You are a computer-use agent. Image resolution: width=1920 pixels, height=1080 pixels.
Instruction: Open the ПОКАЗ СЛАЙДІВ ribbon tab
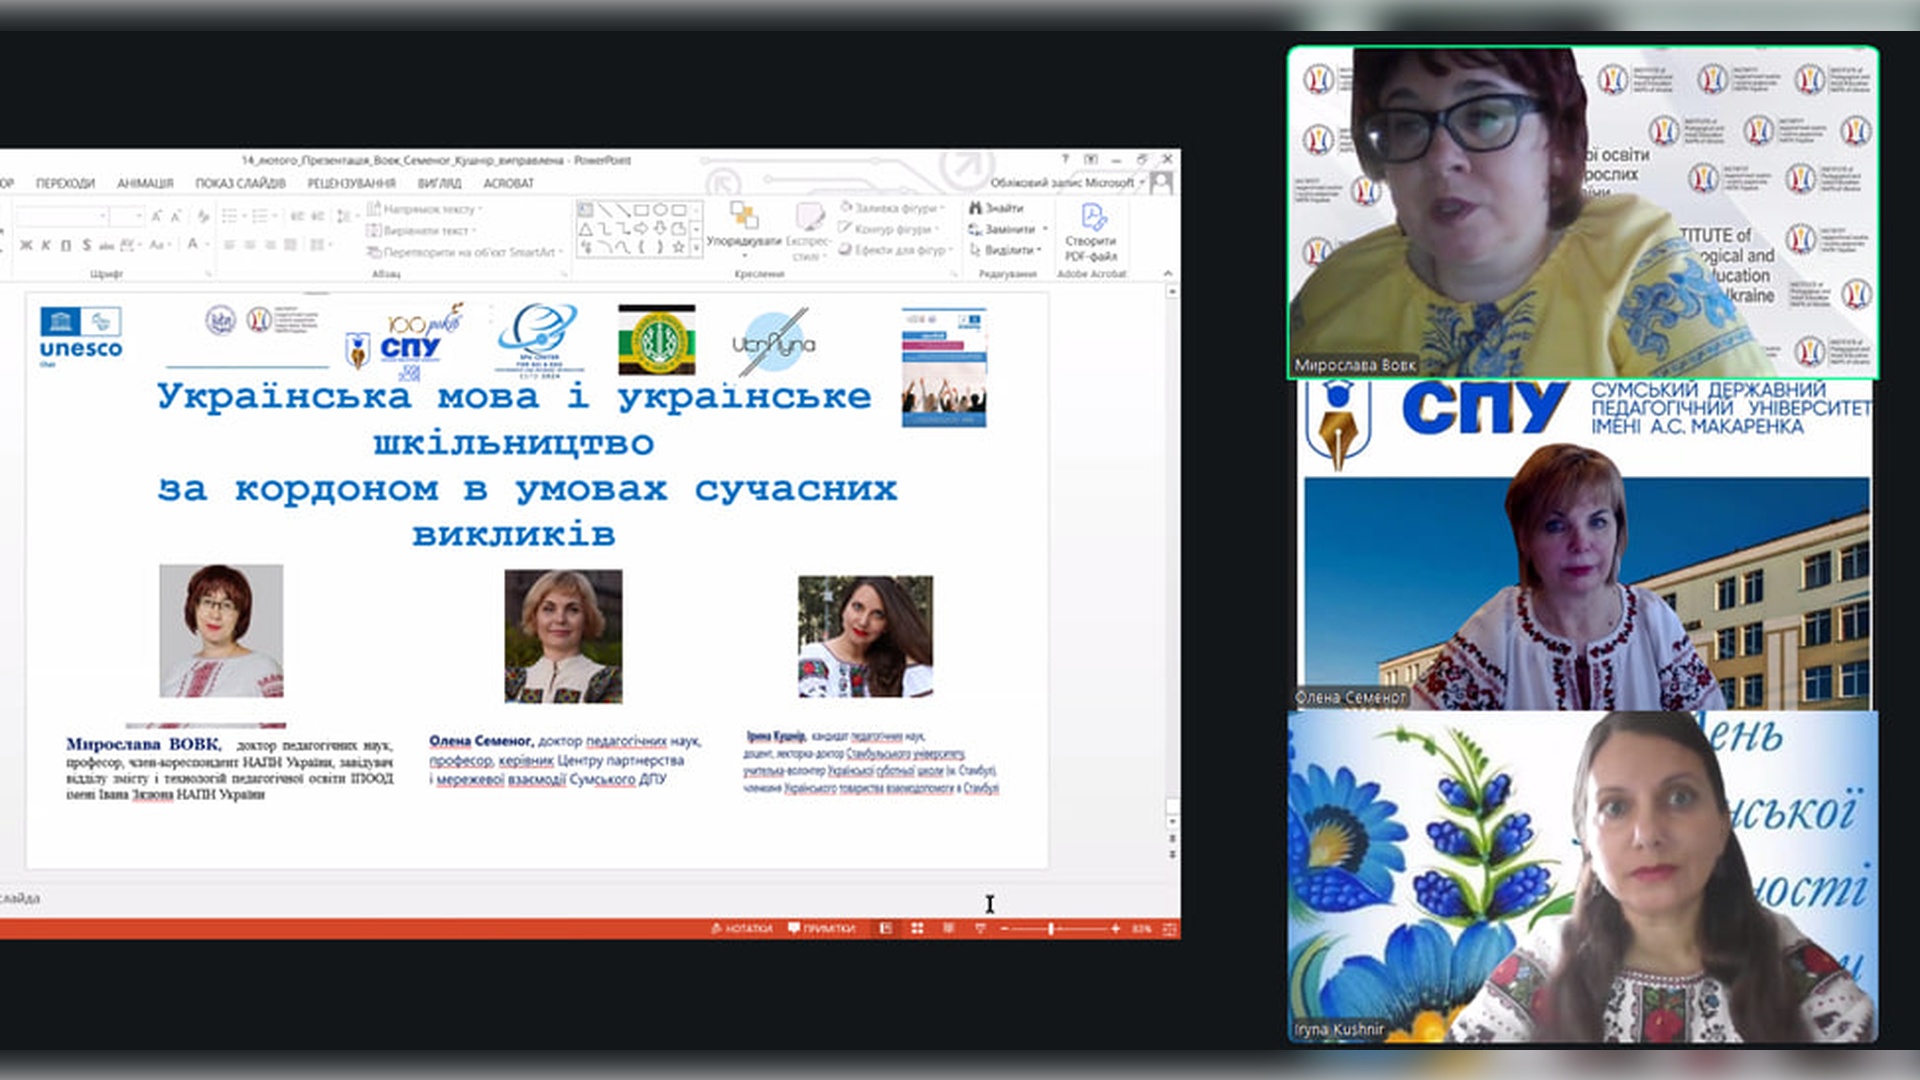(x=240, y=183)
